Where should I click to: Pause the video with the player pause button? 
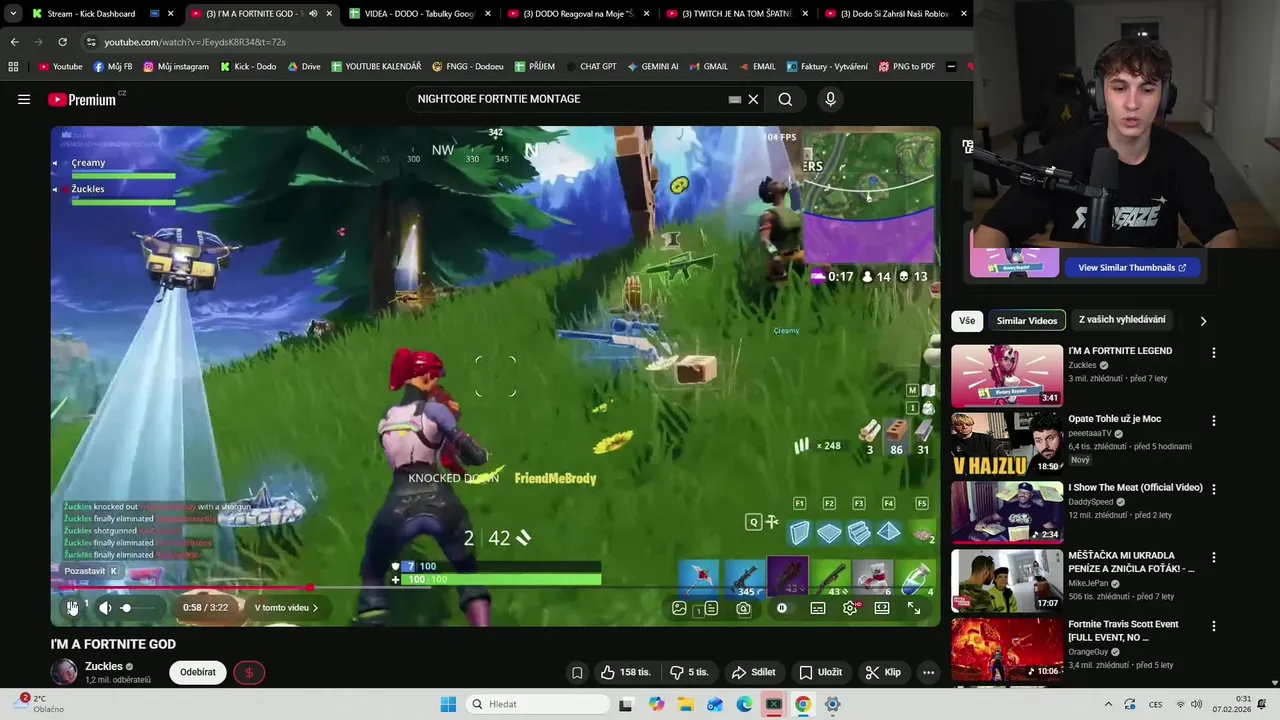coord(72,607)
